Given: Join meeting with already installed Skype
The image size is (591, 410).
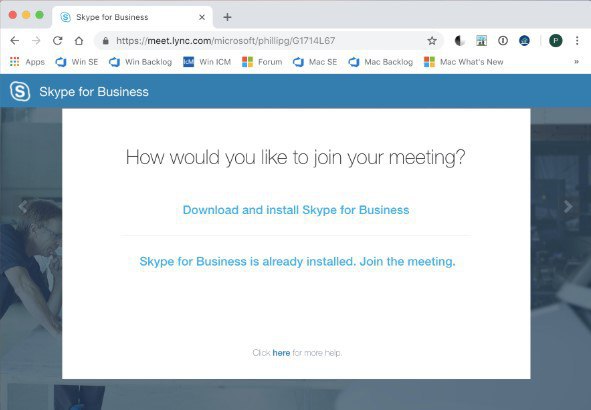Looking at the screenshot, I should 297,262.
